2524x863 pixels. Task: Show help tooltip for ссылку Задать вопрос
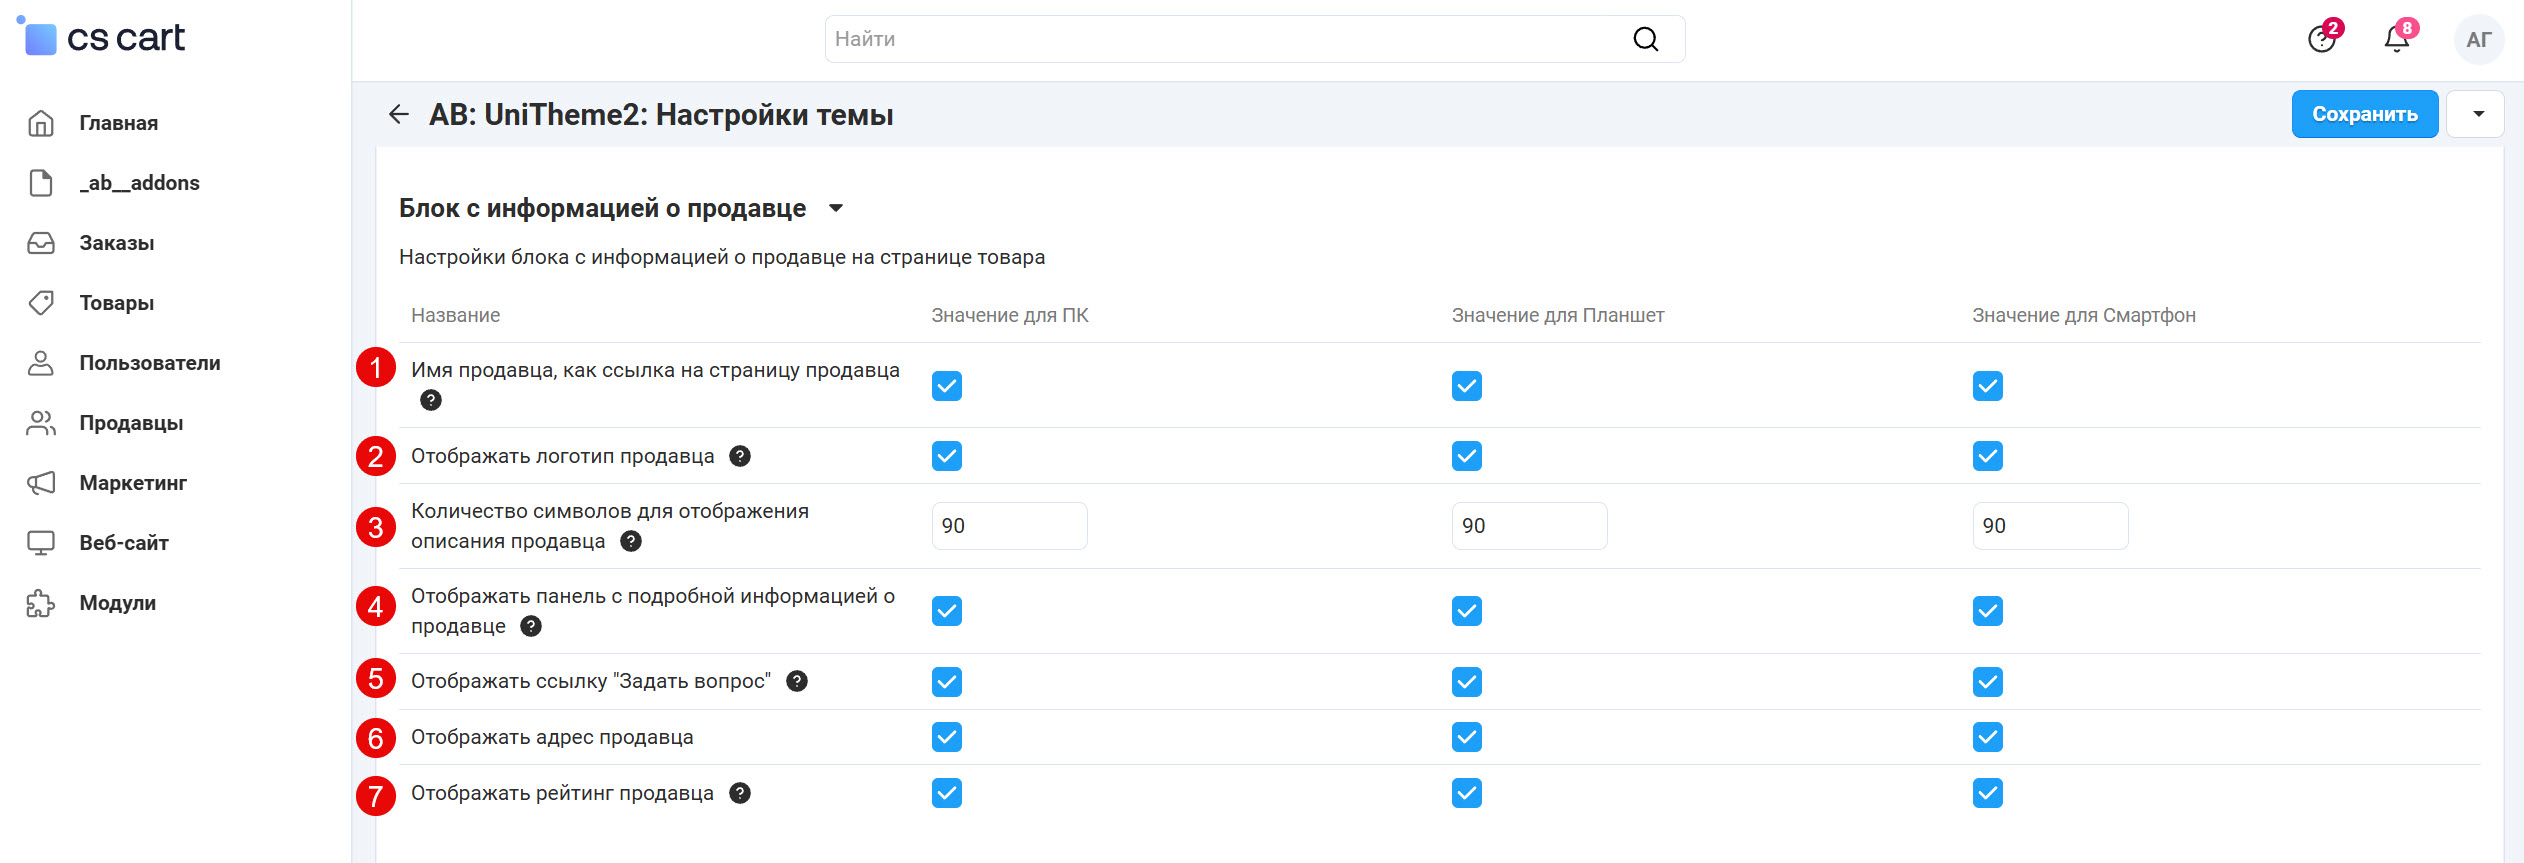point(797,681)
